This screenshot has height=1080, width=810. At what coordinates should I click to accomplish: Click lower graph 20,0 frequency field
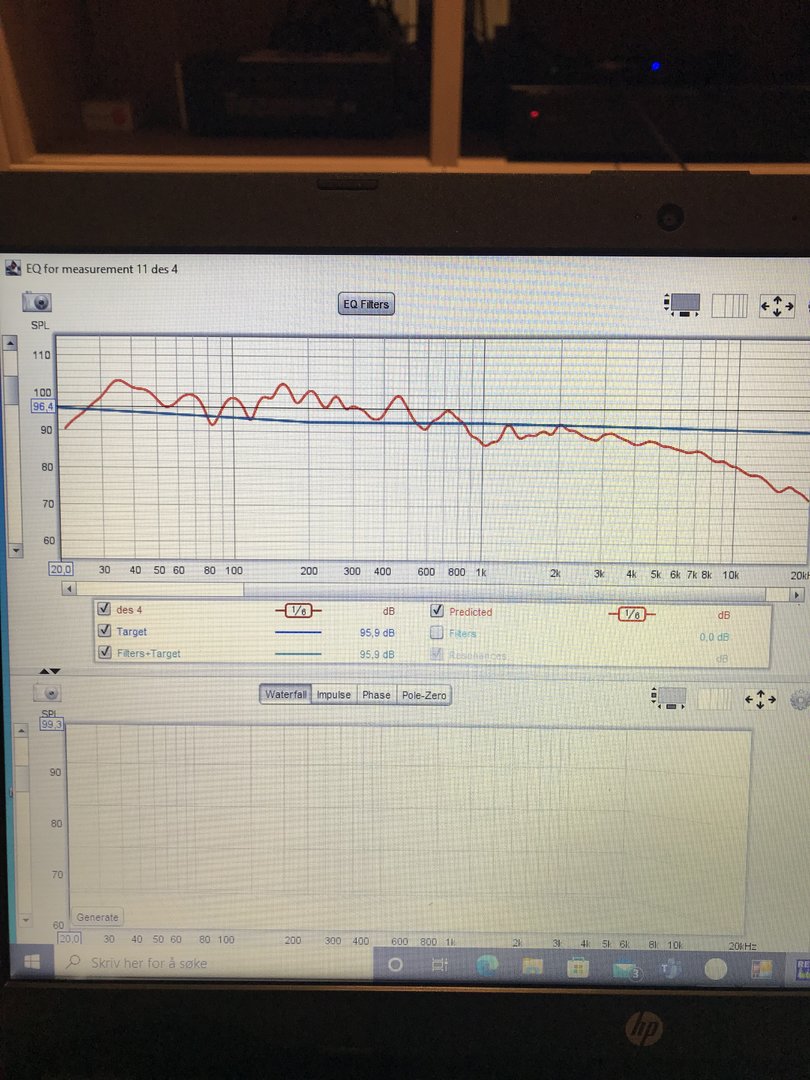point(69,938)
